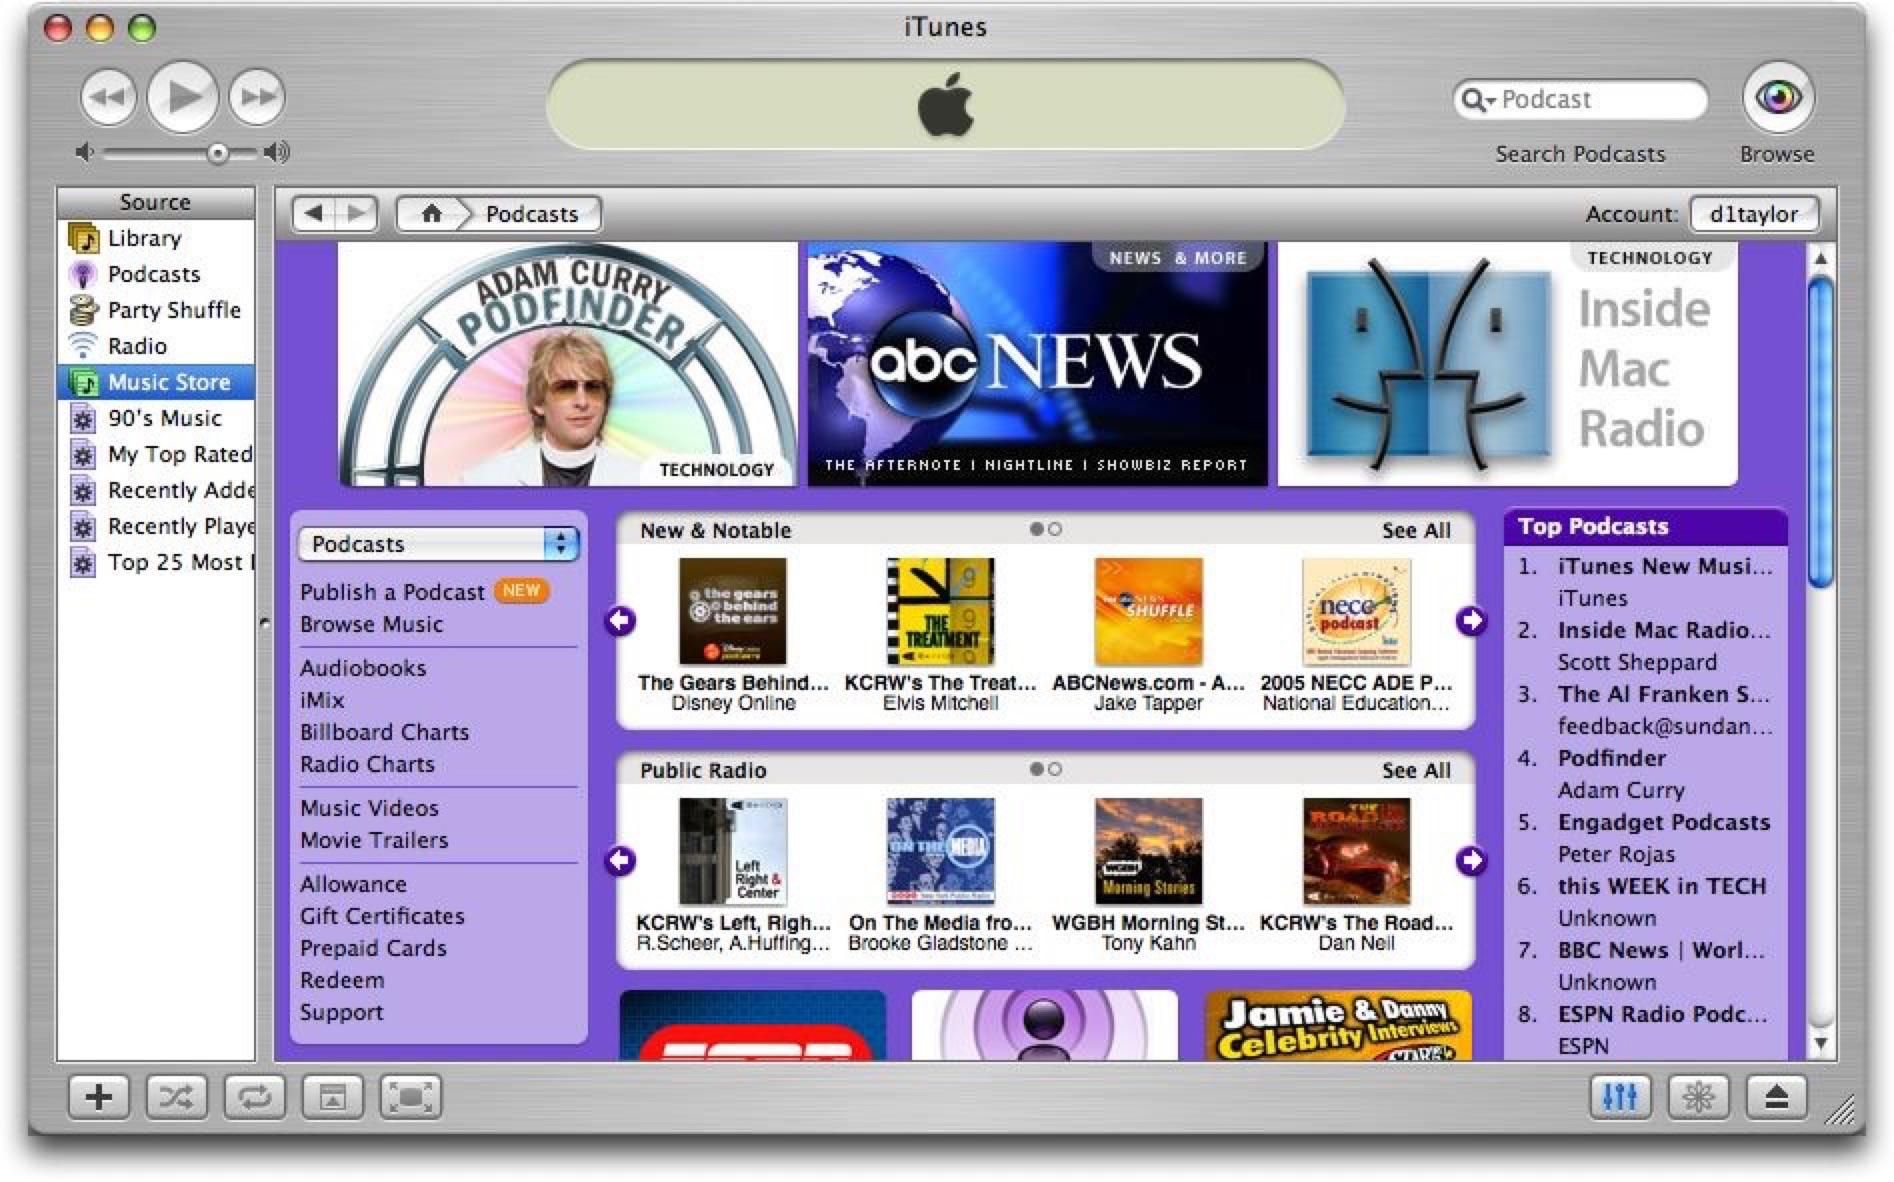
Task: Select Podcasts in the Source list
Action: pos(156,274)
